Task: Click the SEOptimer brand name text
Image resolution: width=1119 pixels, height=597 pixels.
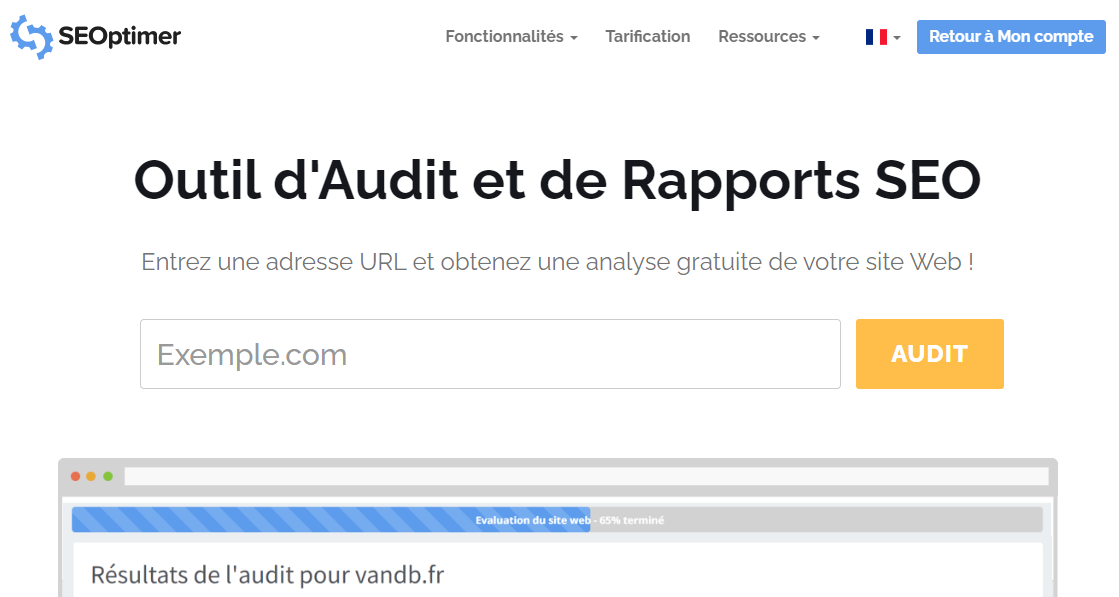Action: tap(120, 37)
